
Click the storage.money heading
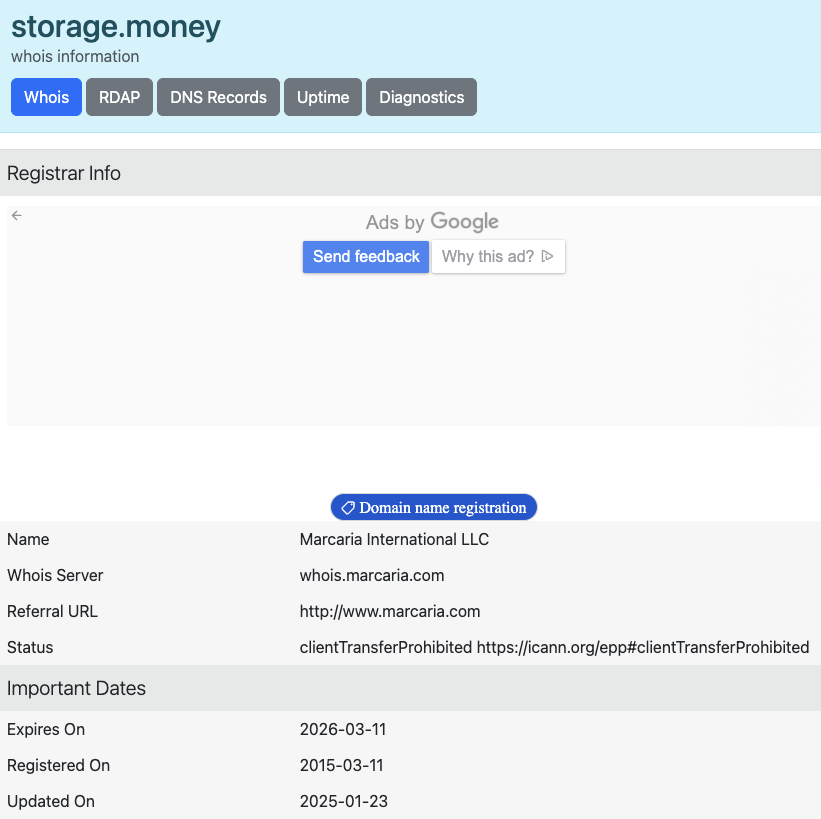tap(116, 27)
